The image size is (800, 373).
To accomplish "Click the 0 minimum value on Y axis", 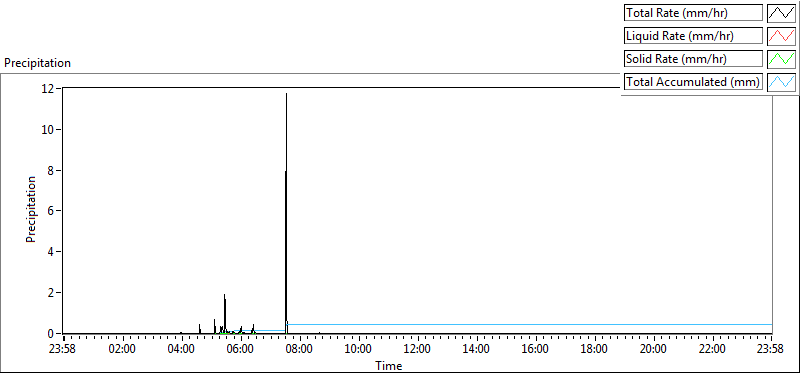I will pos(52,334).
